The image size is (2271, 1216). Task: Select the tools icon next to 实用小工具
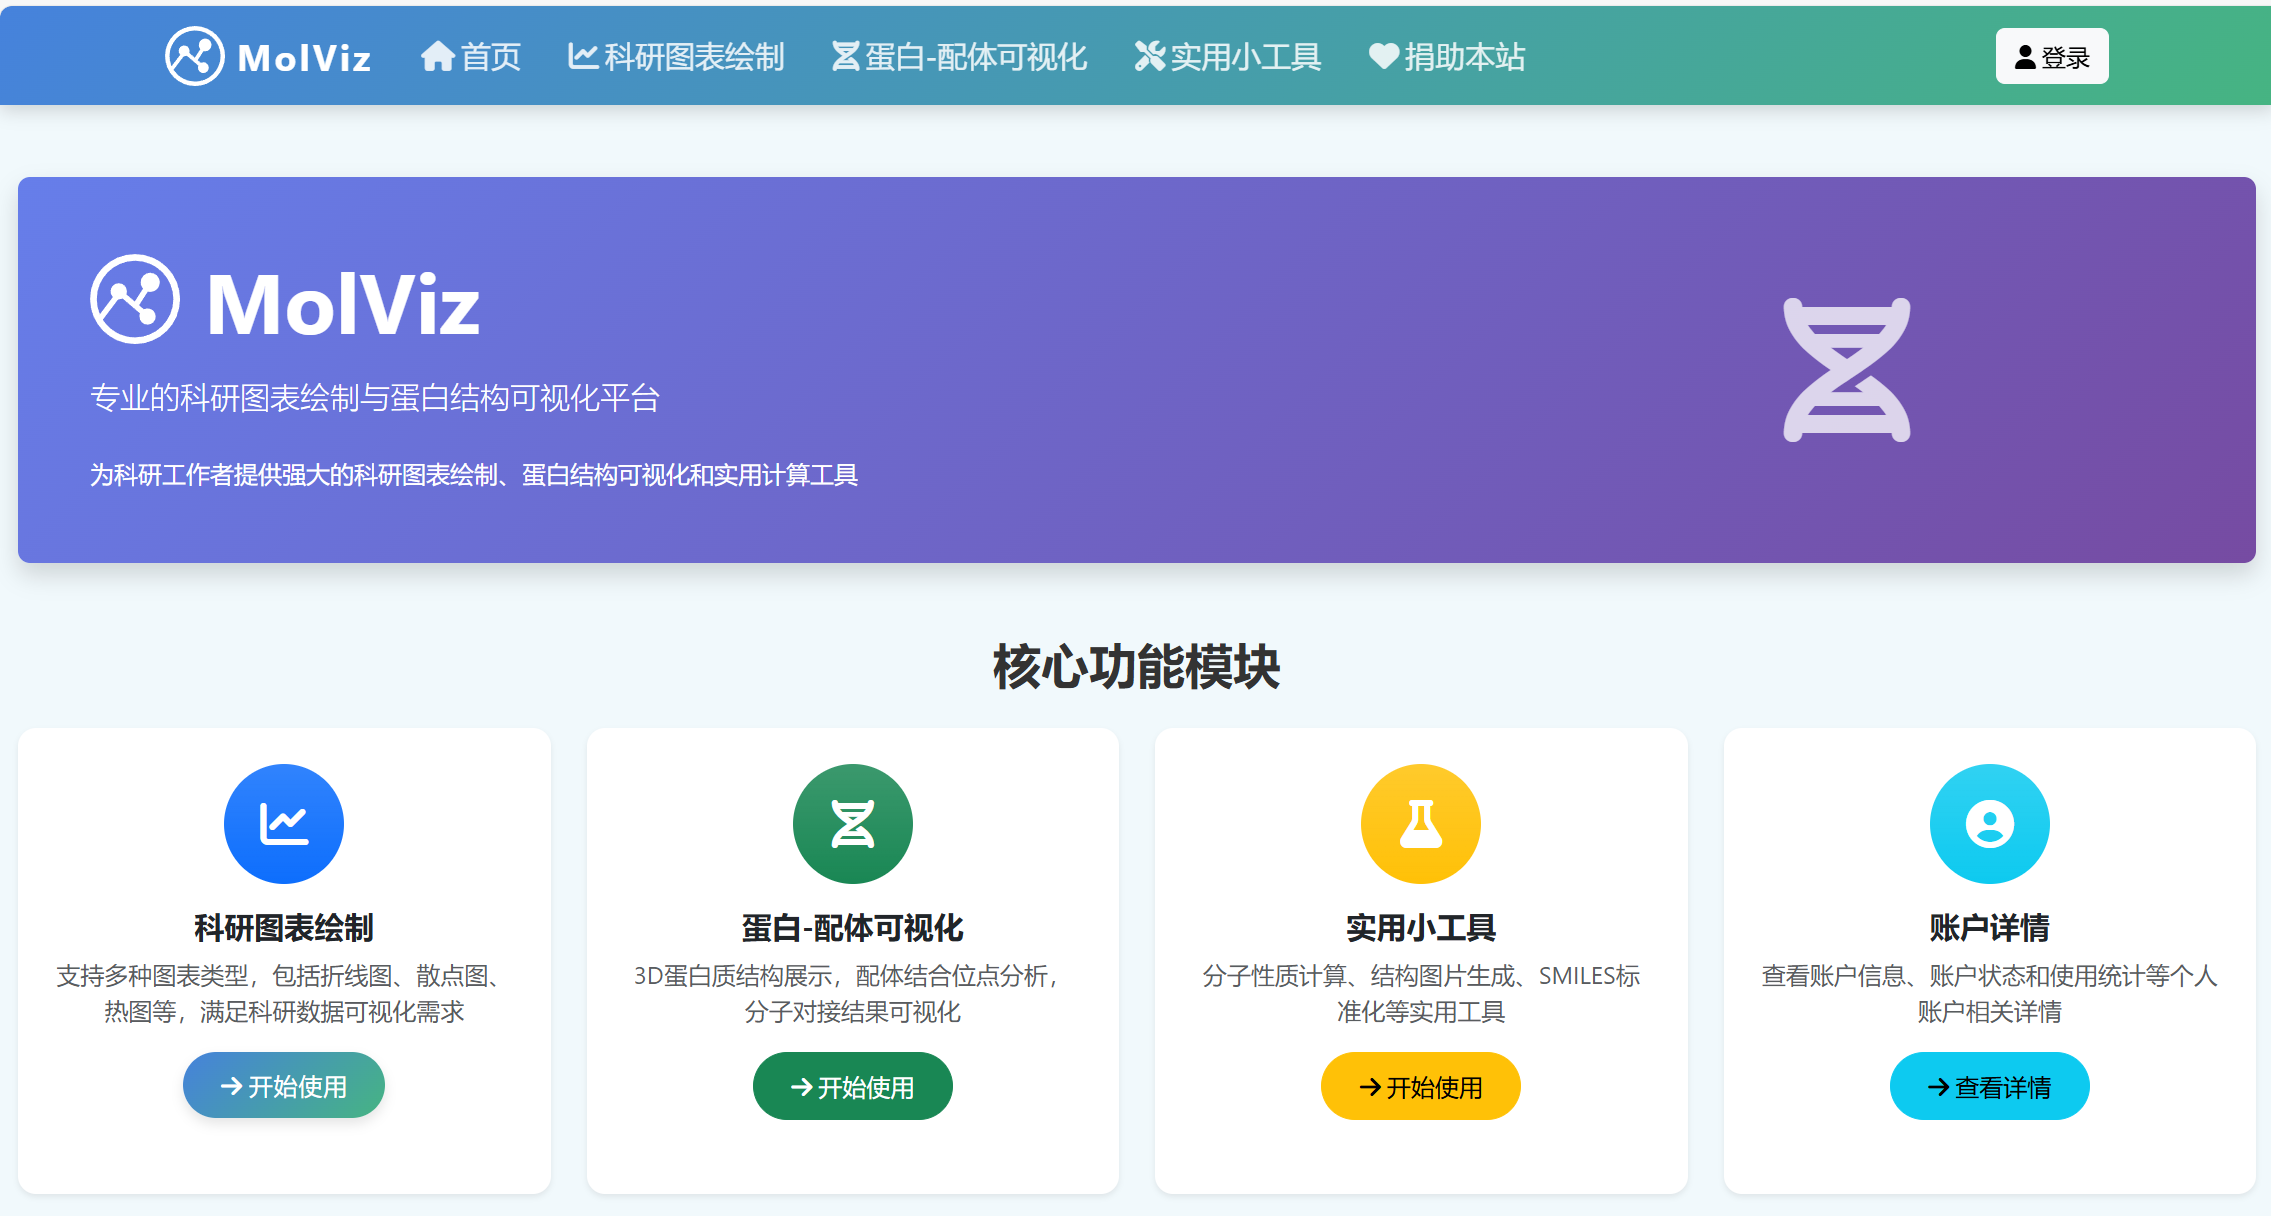click(1150, 56)
